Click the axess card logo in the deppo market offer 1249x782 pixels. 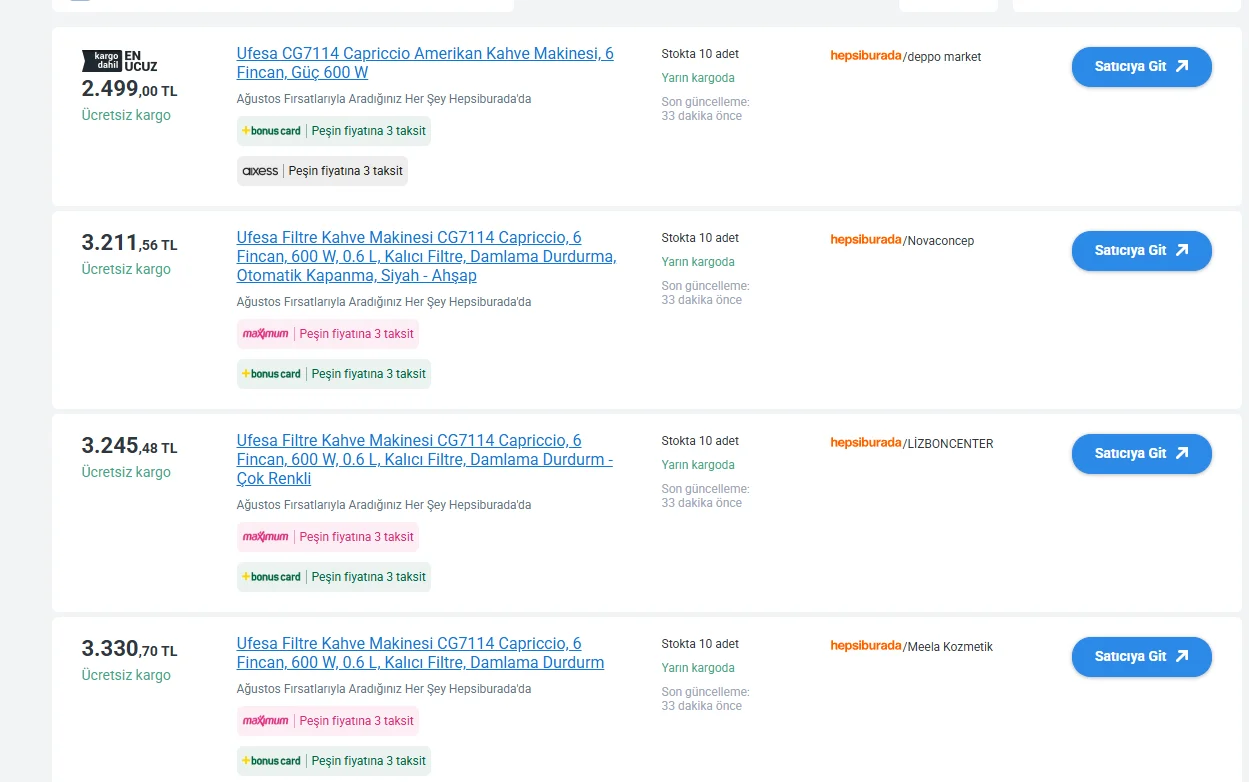pos(260,171)
